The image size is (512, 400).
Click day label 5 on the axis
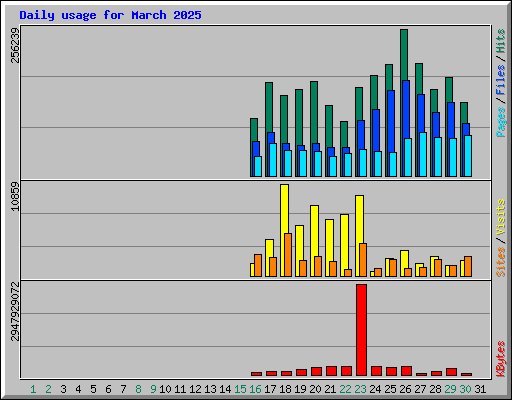coord(93,389)
